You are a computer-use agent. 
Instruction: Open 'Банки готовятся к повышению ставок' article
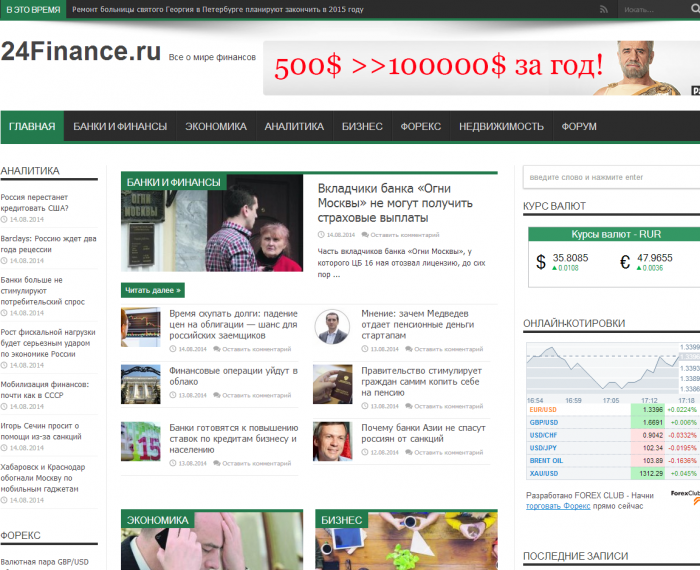(233, 439)
